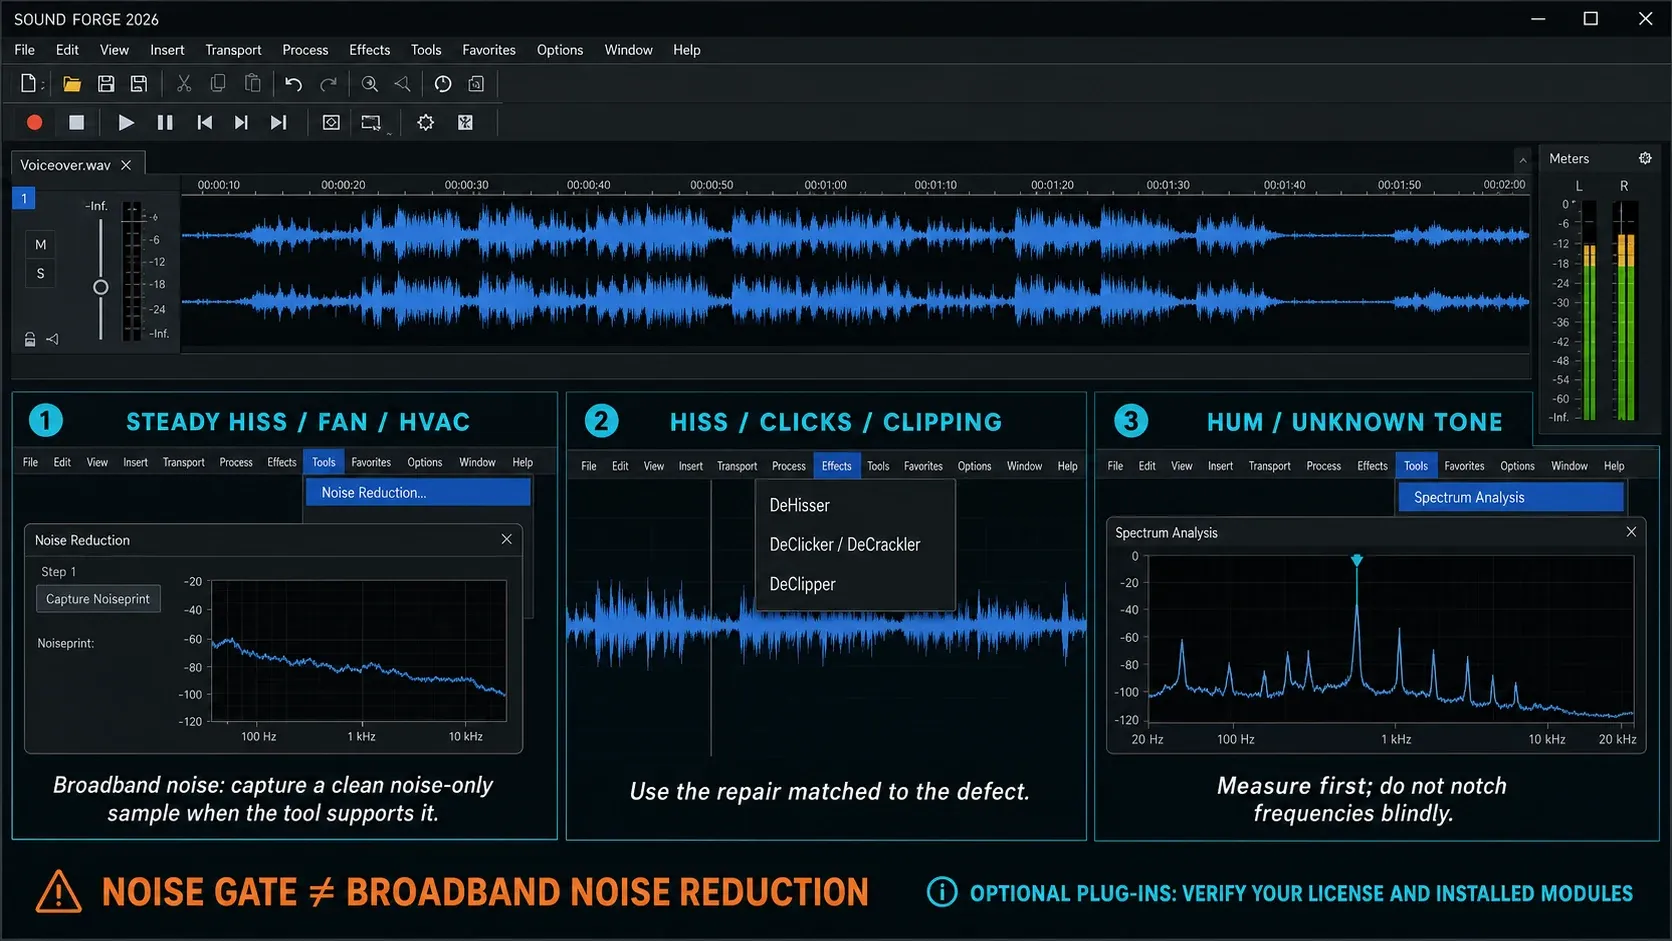Click the stacked-document icon at the top toolbar's end

[477, 84]
